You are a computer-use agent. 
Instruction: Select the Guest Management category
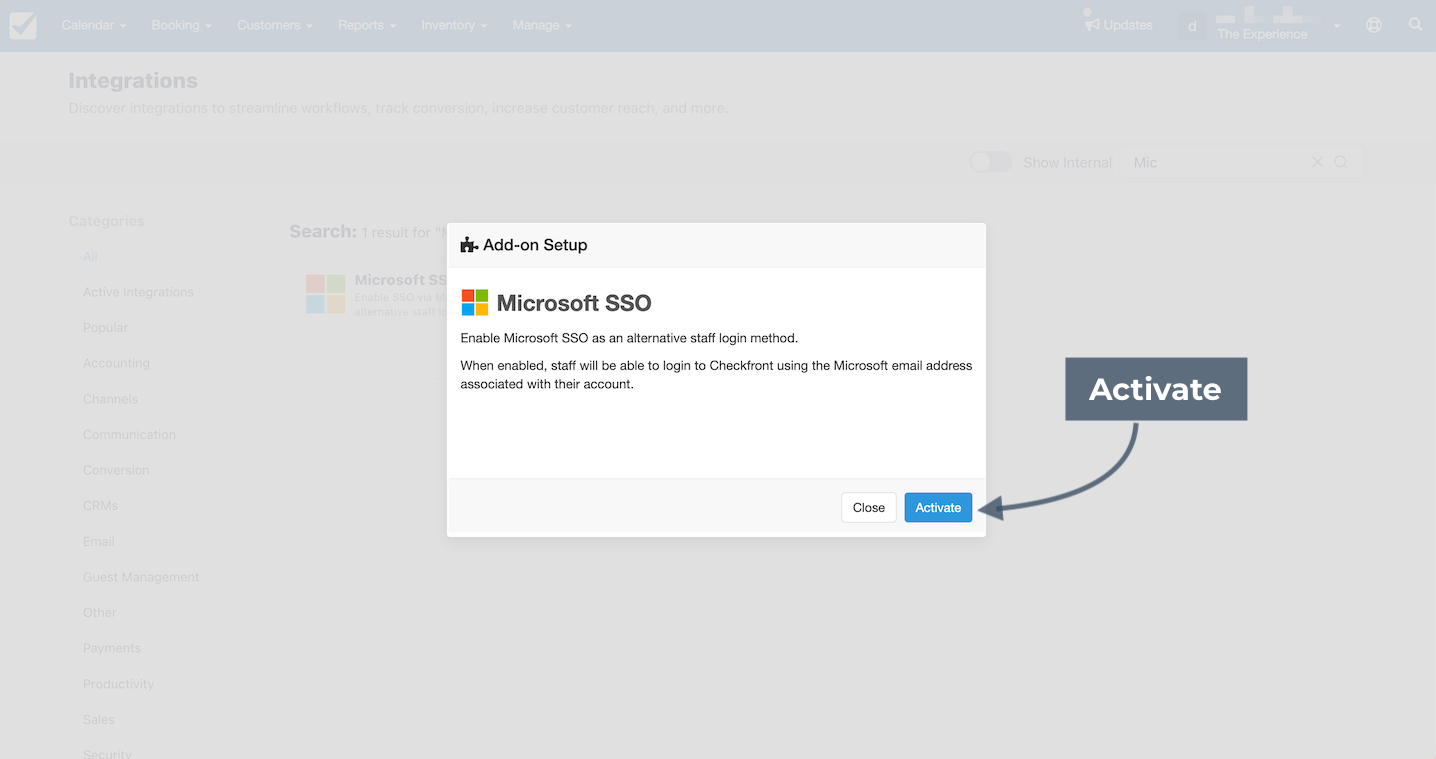(x=141, y=577)
